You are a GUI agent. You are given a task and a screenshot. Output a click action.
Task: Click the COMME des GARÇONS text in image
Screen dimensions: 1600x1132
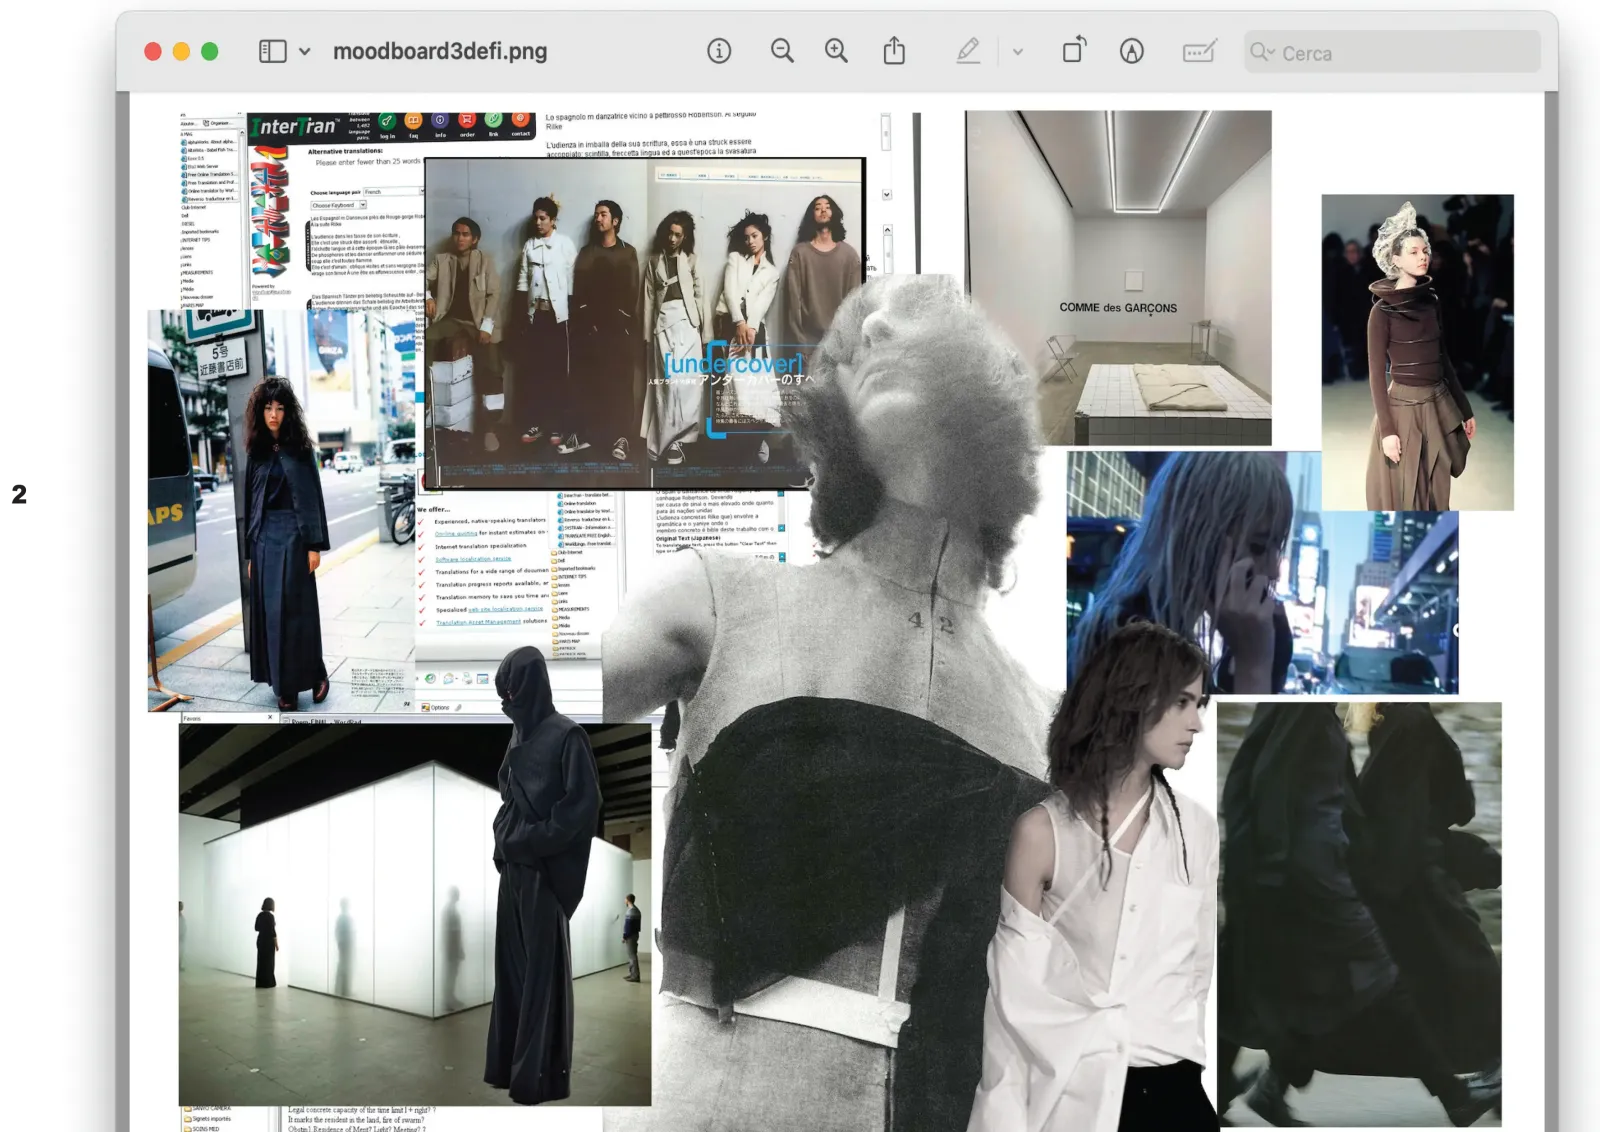1118,308
